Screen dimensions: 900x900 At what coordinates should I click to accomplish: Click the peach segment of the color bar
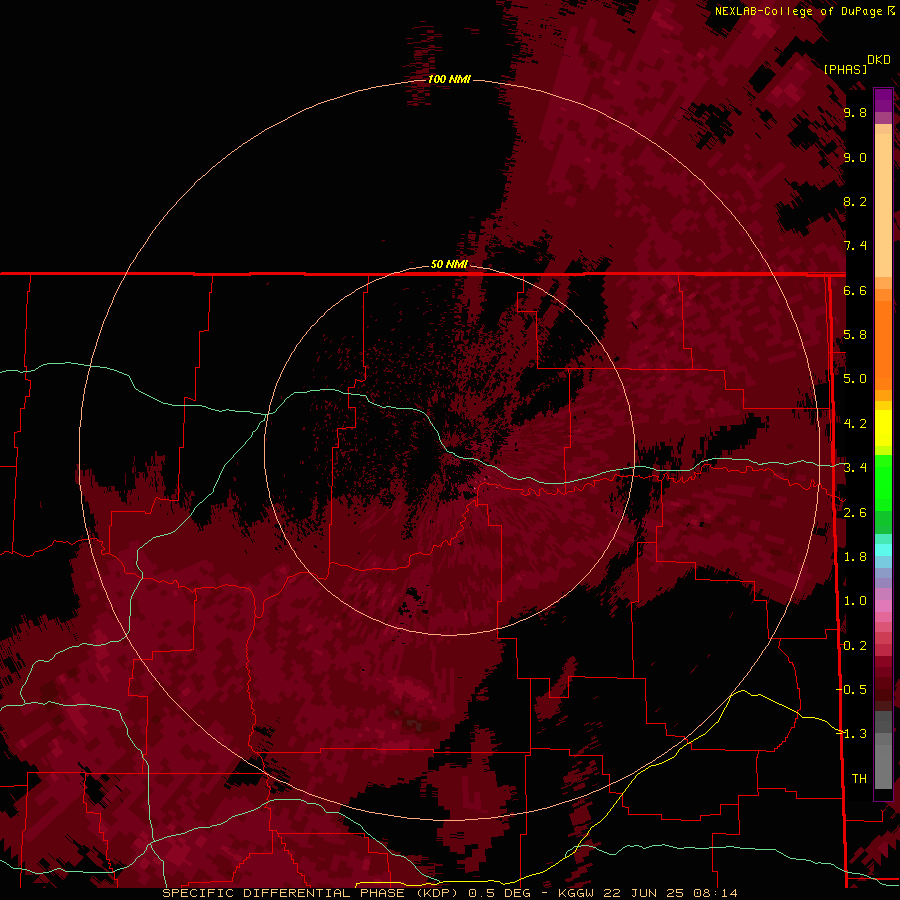[883, 201]
